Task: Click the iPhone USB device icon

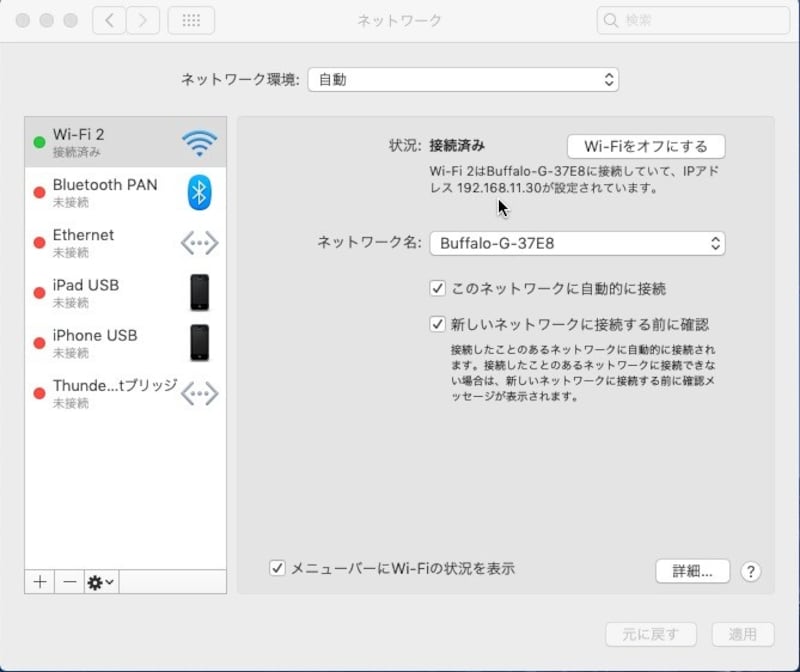Action: click(x=198, y=342)
